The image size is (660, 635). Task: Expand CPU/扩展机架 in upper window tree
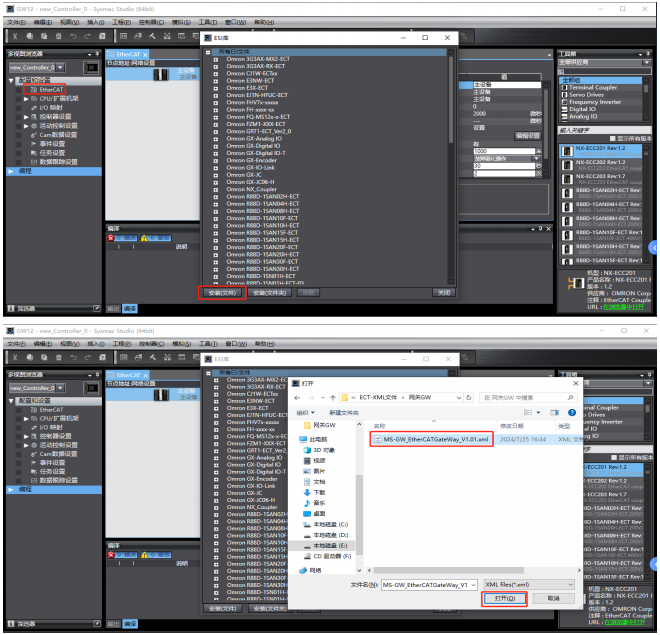click(x=26, y=99)
